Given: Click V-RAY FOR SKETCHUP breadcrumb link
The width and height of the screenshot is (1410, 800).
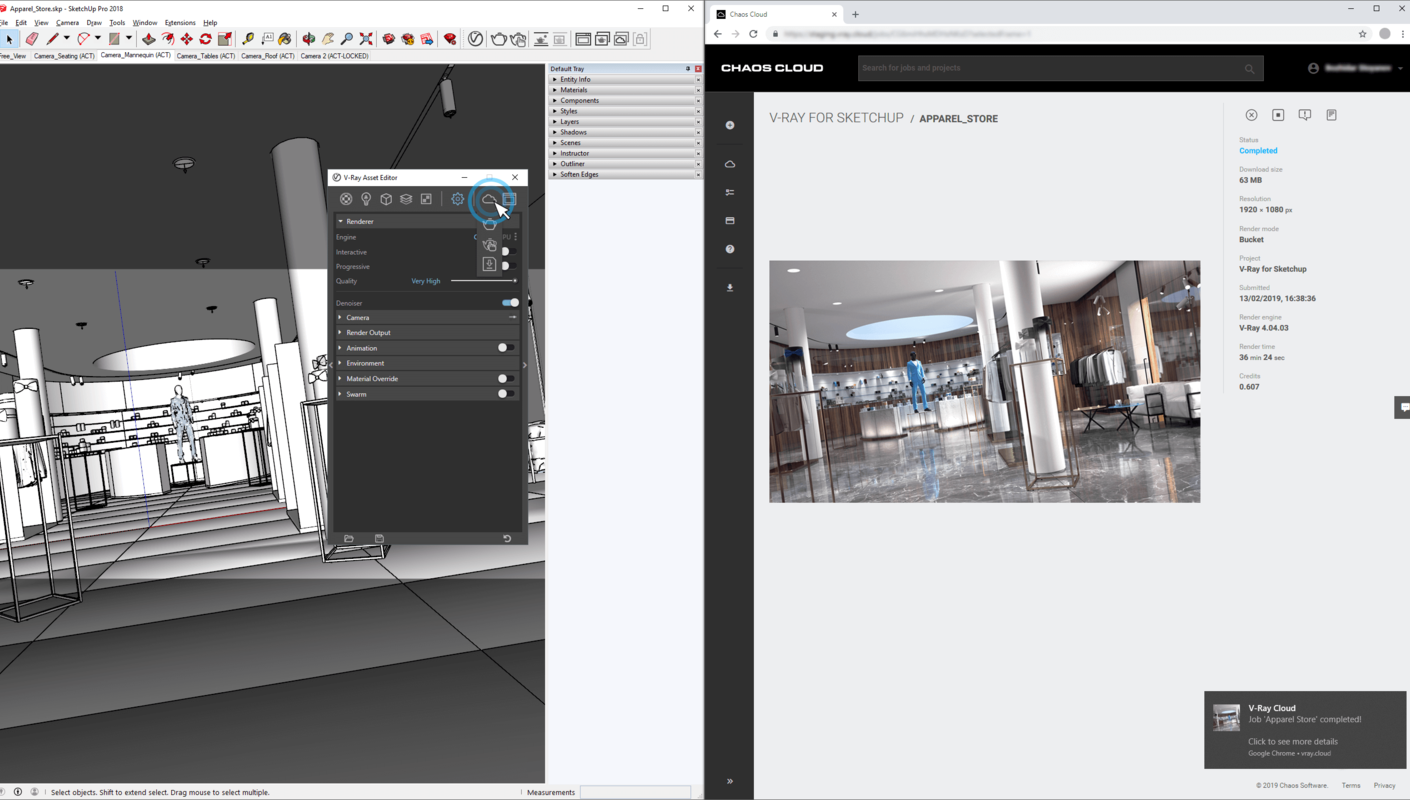Looking at the screenshot, I should (836, 118).
